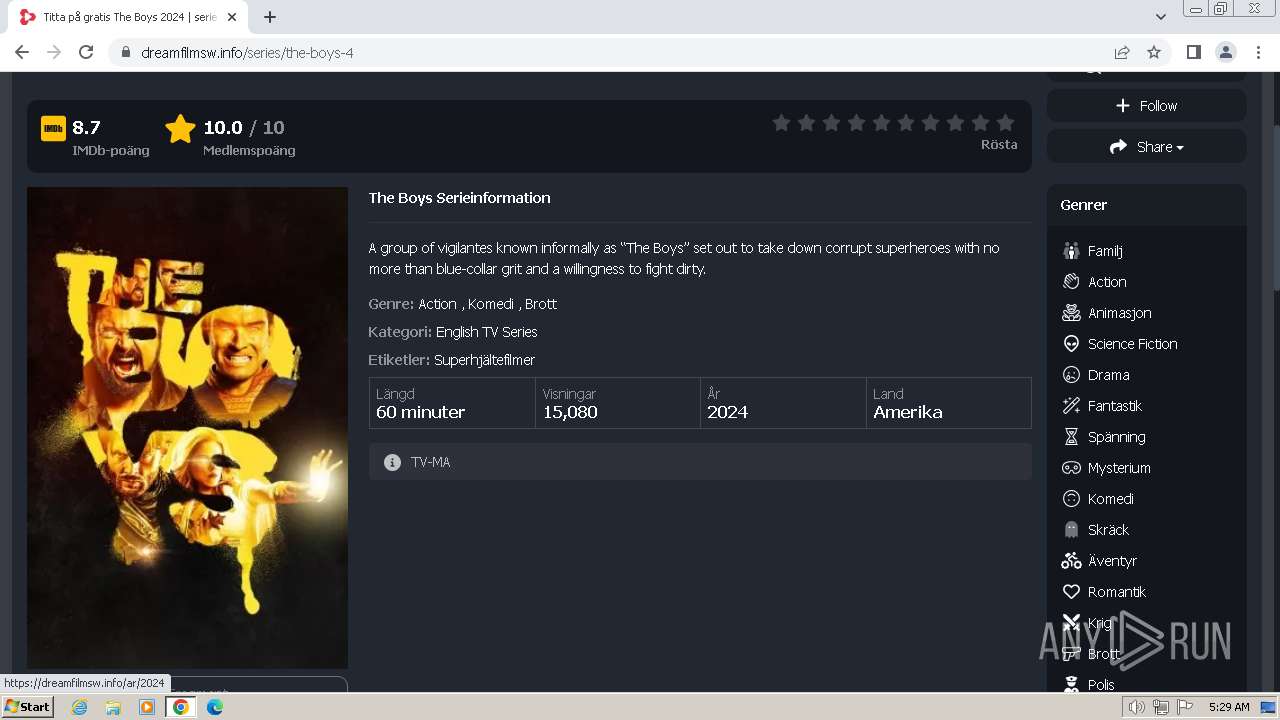This screenshot has width=1280, height=720.
Task: Open Polis genre in sidebar
Action: (1101, 685)
